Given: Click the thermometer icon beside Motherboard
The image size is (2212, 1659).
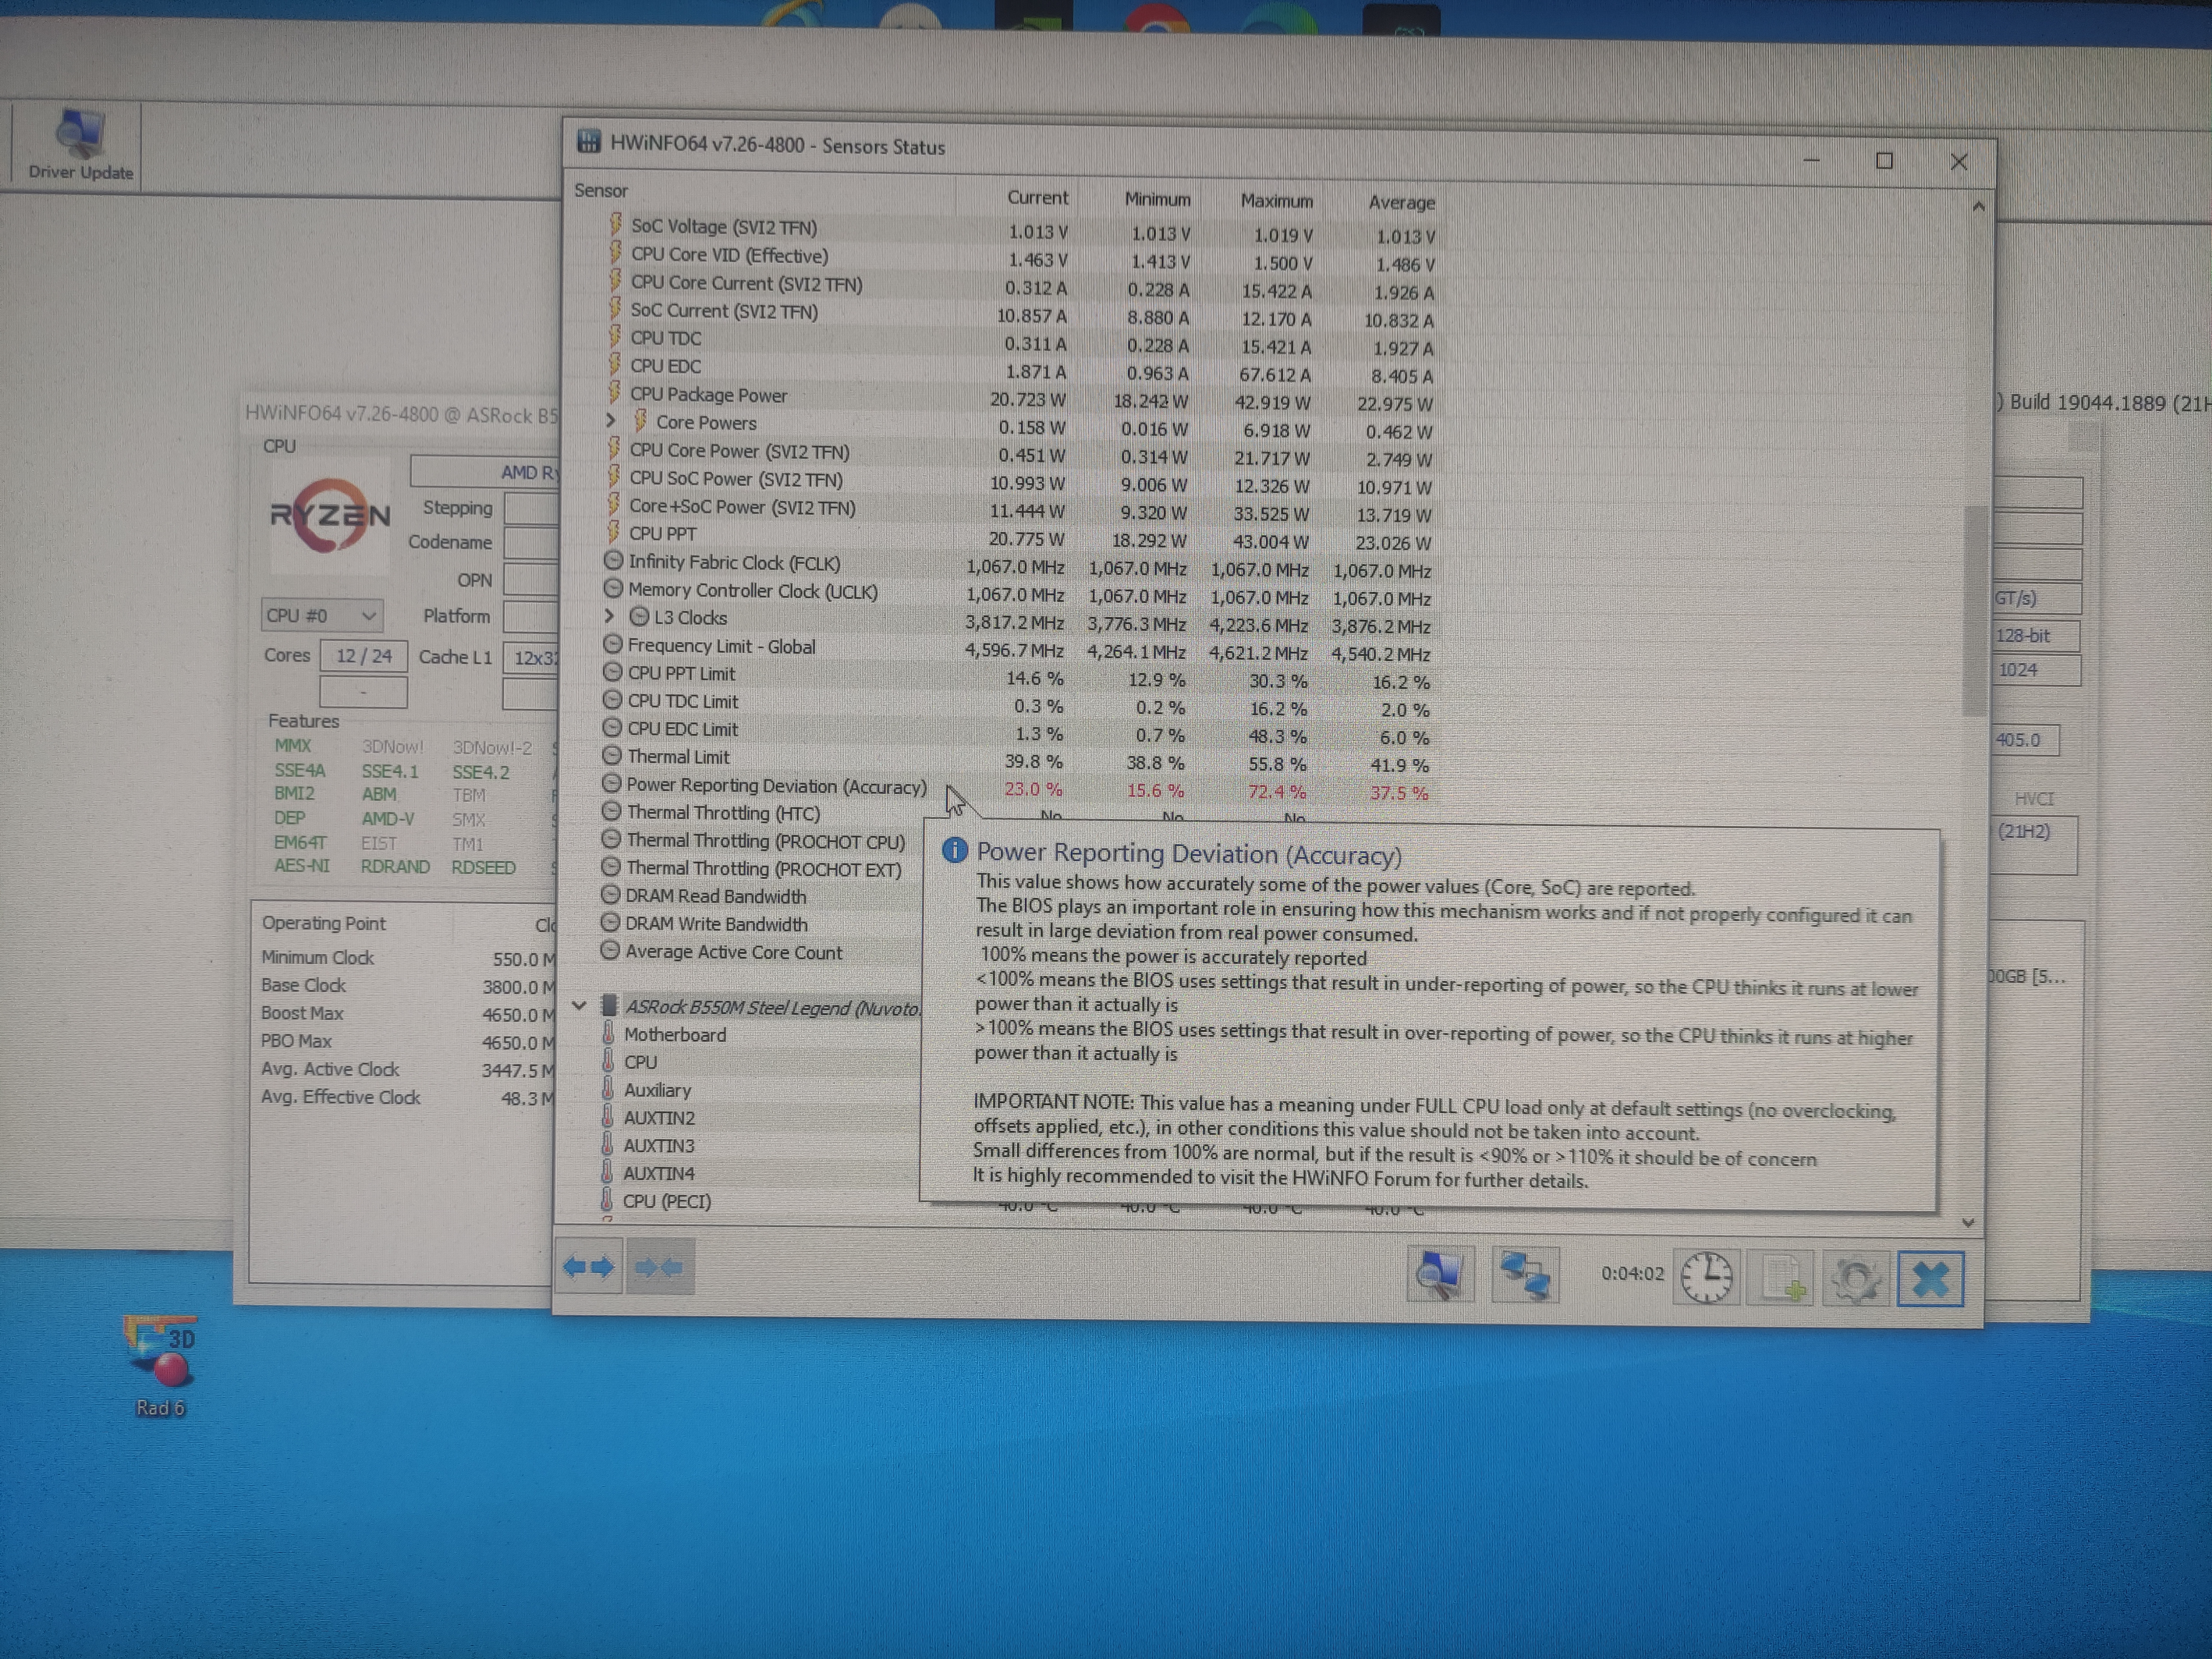Looking at the screenshot, I should coord(608,1033).
